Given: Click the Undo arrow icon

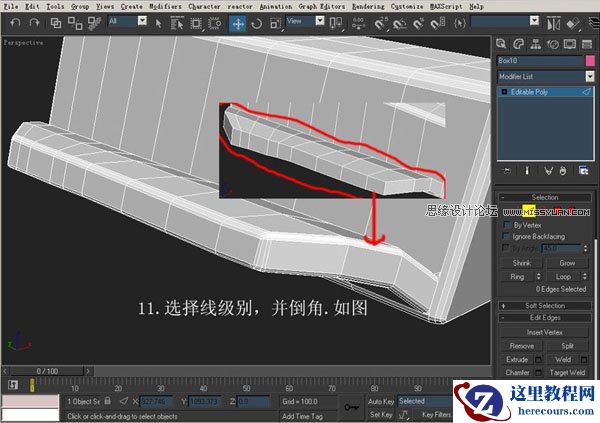Looking at the screenshot, I should click(x=15, y=23).
